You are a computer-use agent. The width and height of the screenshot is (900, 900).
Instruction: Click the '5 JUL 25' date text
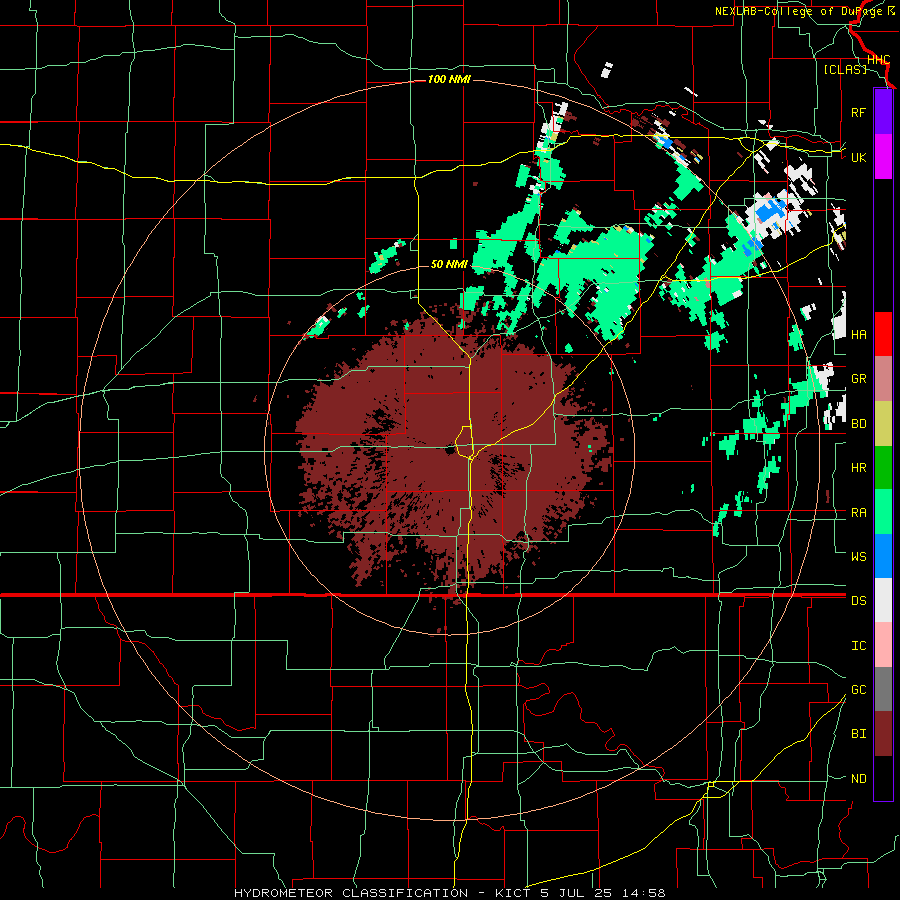point(578,893)
